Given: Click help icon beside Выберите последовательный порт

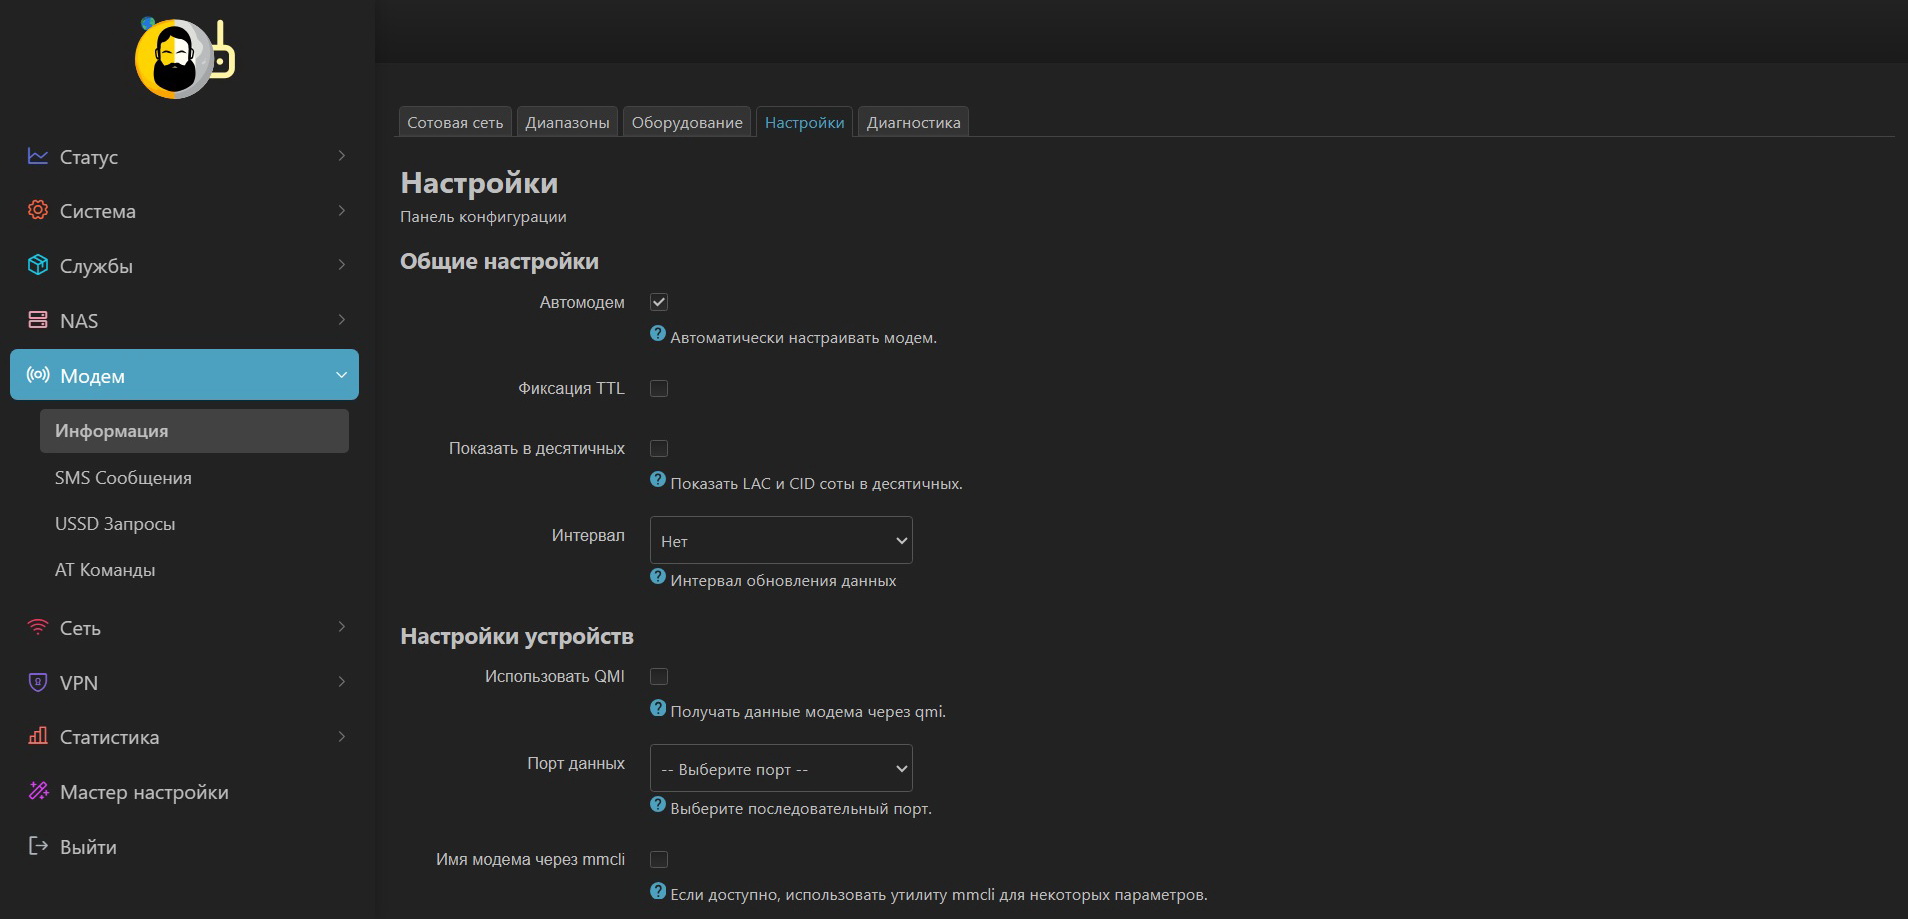Looking at the screenshot, I should pyautogui.click(x=658, y=805).
